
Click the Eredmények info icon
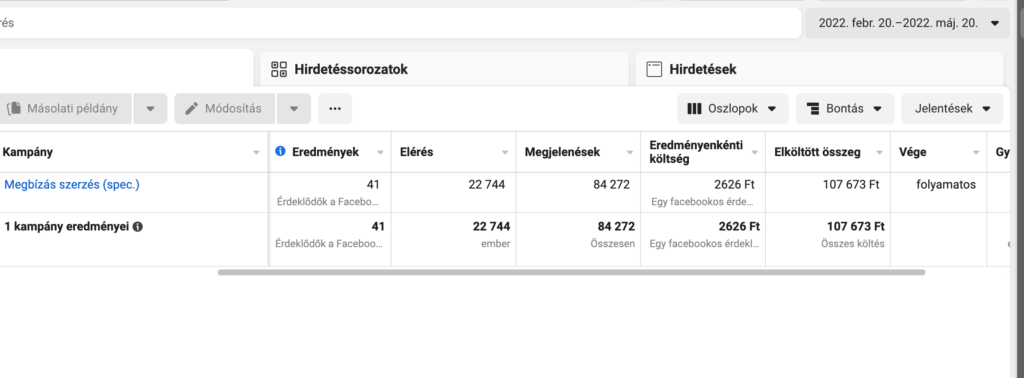pos(280,151)
